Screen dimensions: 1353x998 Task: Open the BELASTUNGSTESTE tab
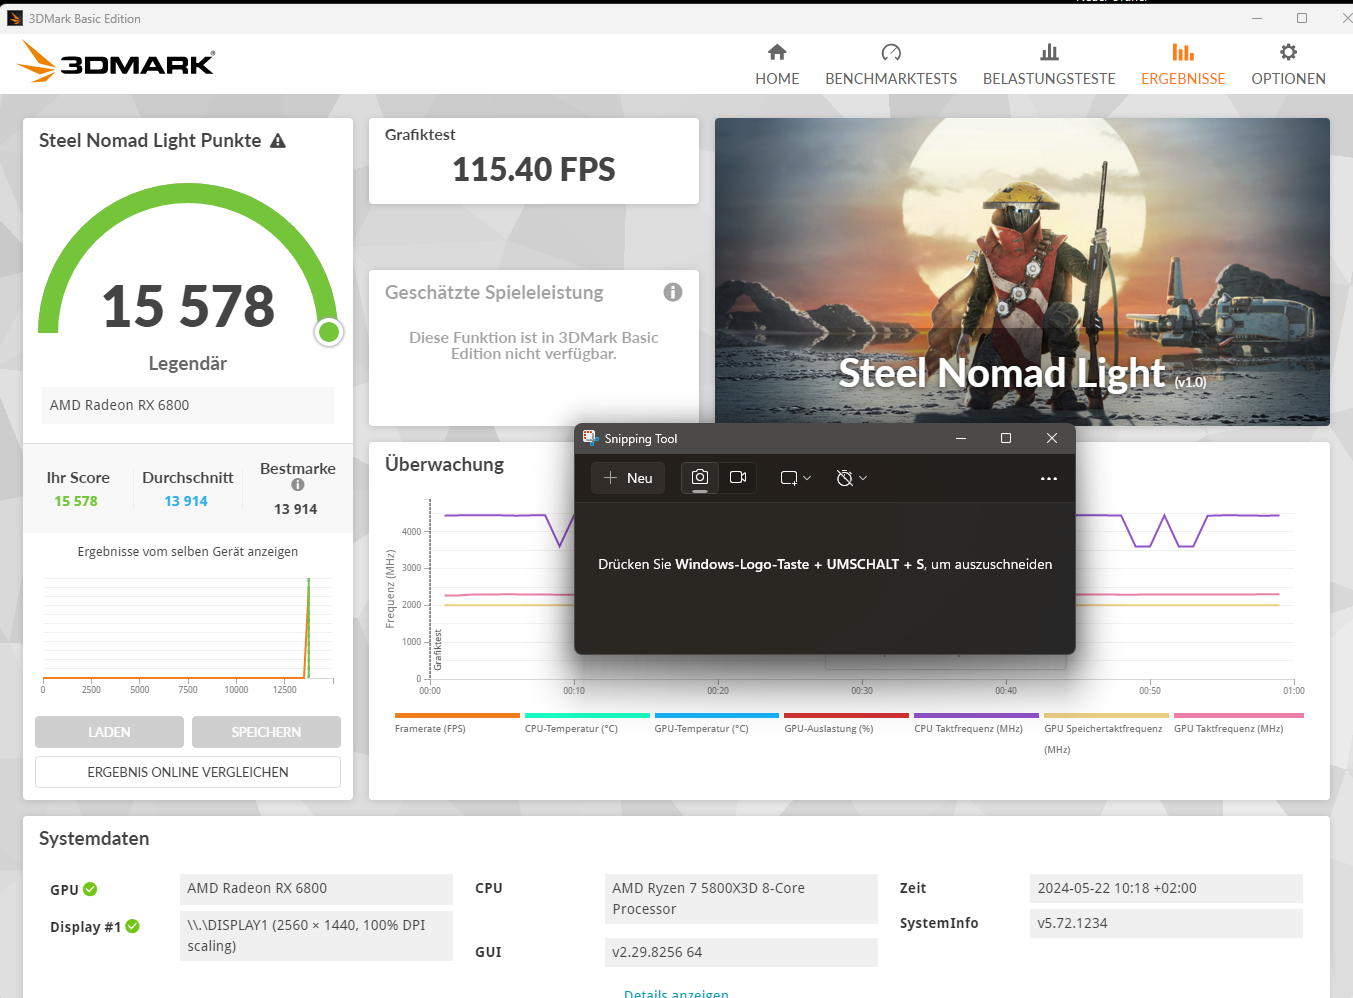pos(1049,65)
